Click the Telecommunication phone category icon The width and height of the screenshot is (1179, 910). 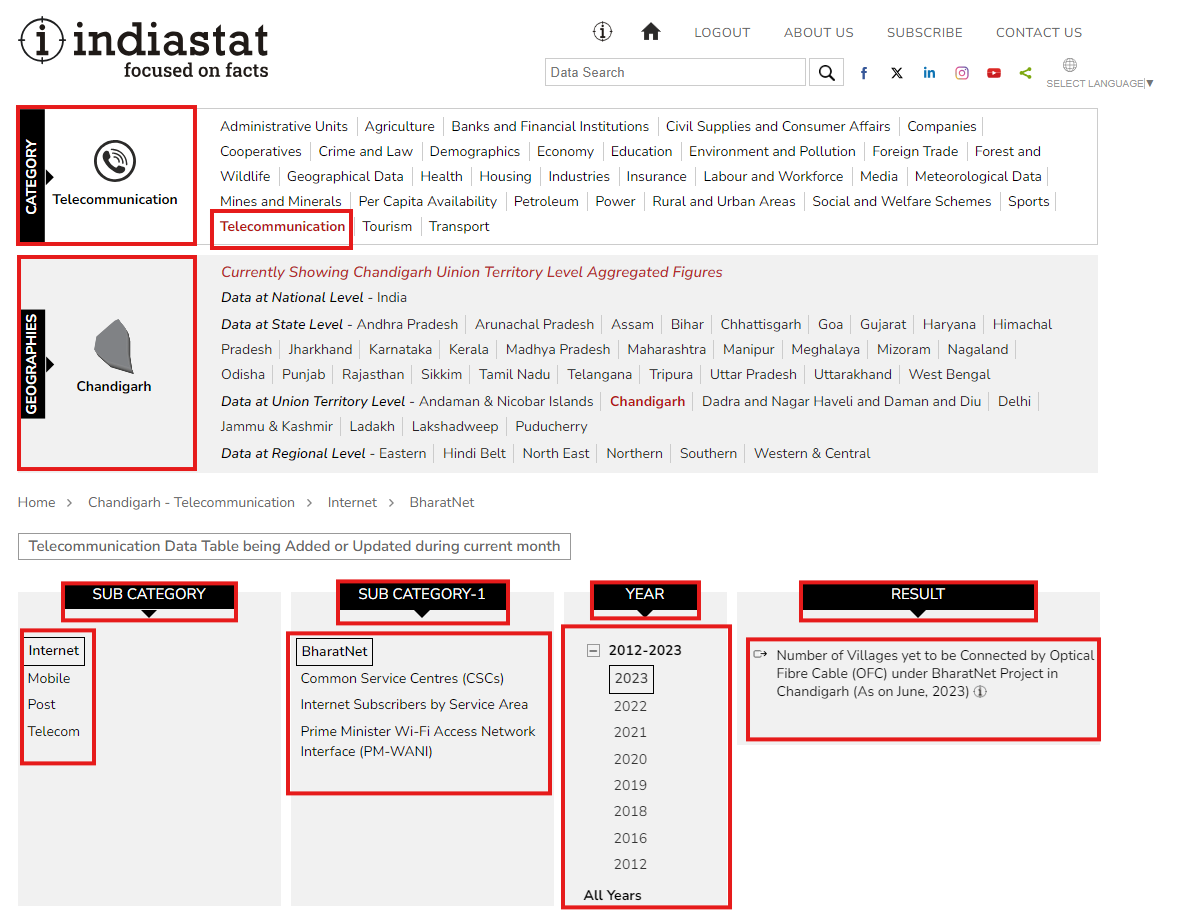[x=115, y=161]
